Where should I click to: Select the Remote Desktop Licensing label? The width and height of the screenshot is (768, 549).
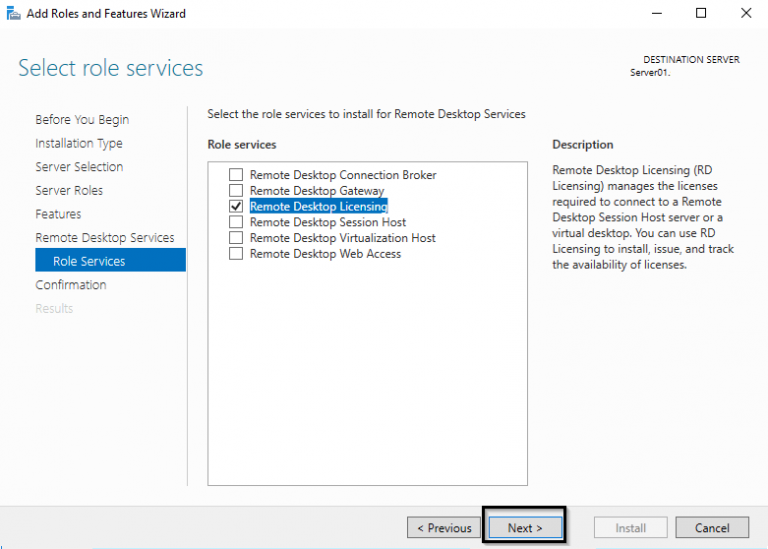[x=319, y=206]
